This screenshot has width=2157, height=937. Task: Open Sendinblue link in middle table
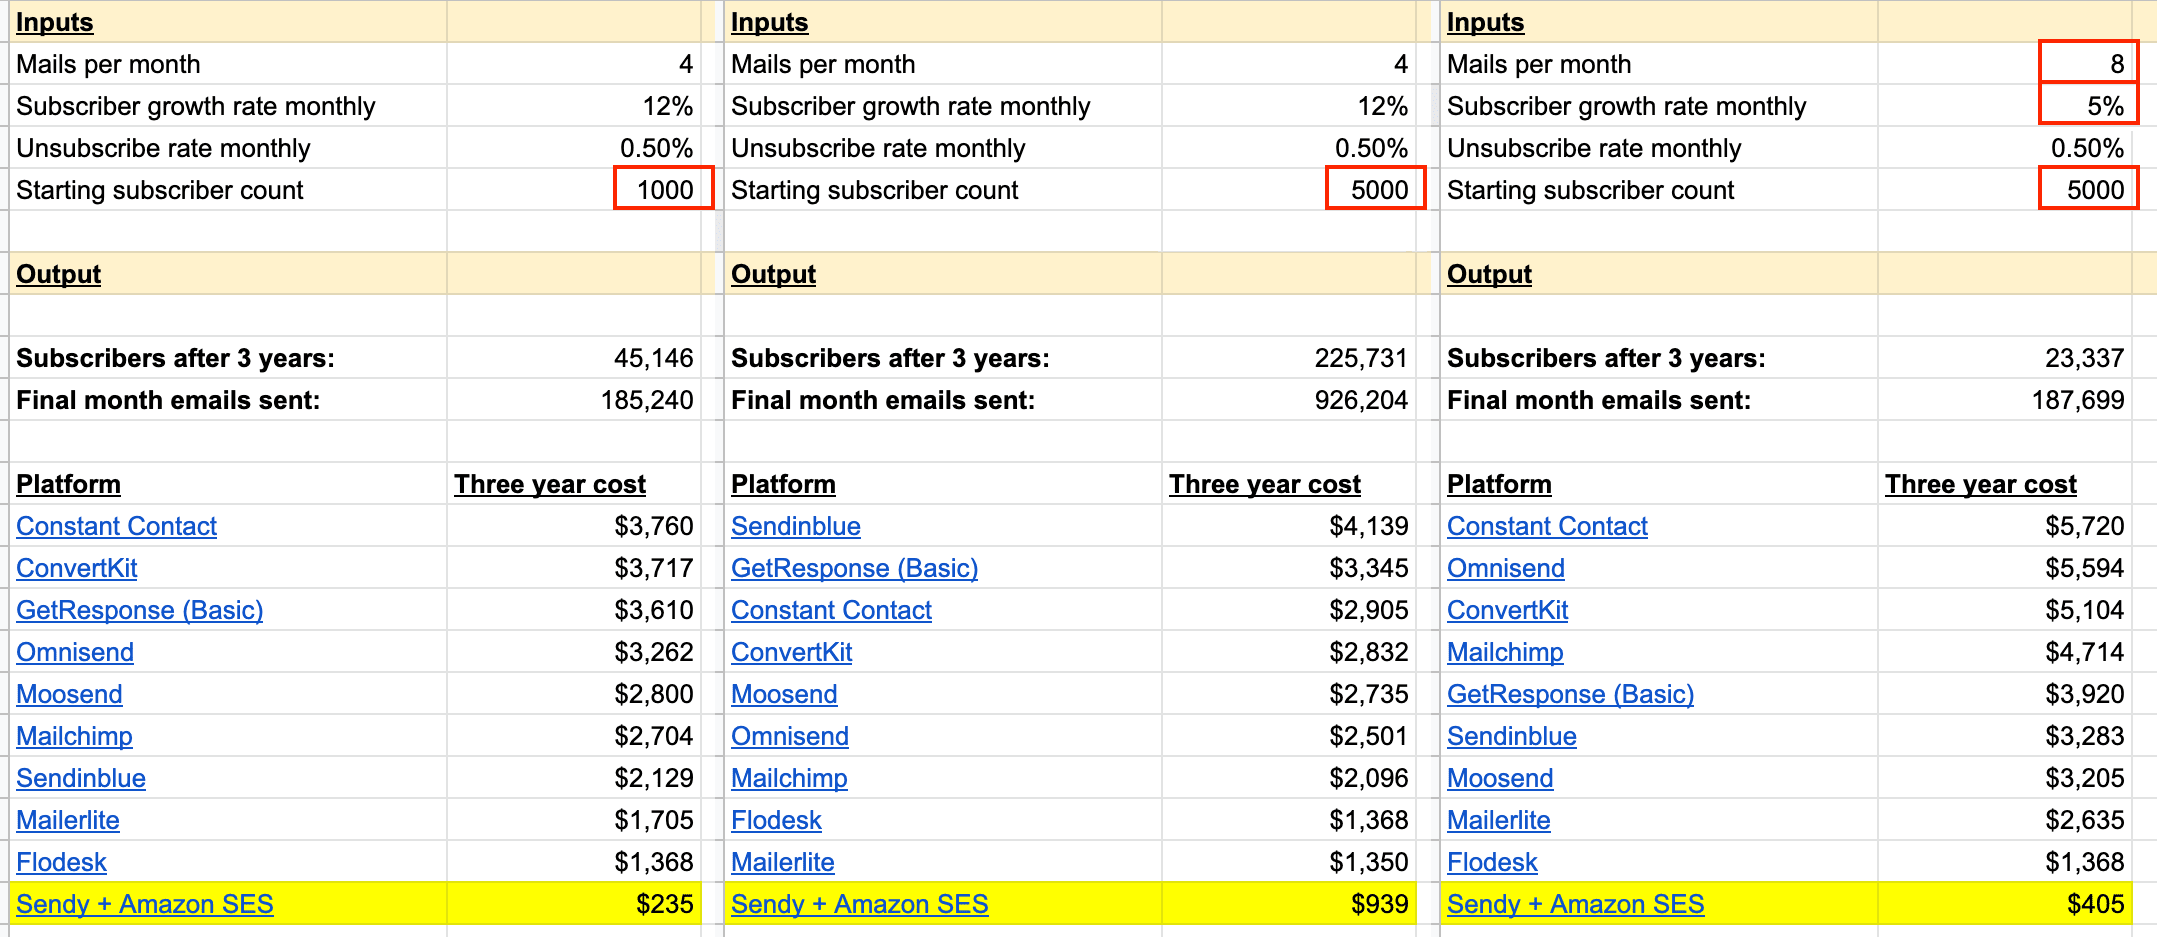(796, 526)
